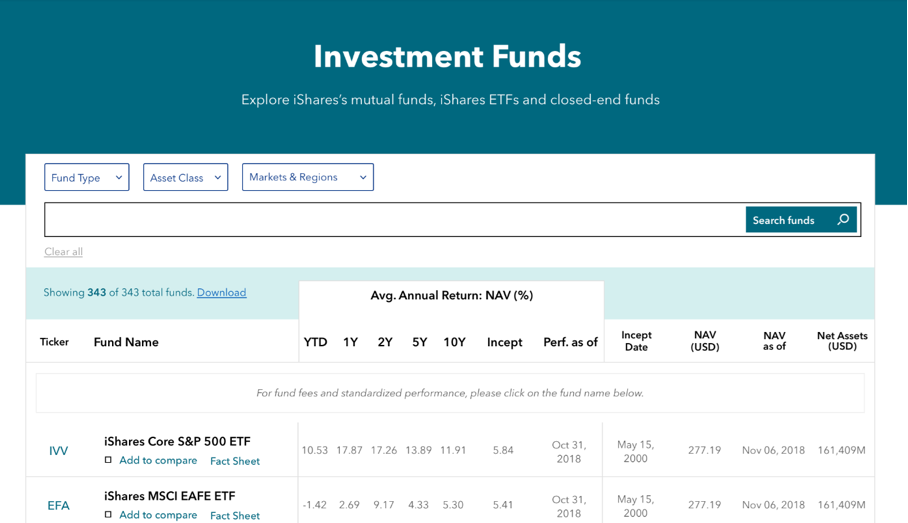The height and width of the screenshot is (523, 908).
Task: Click the Download link
Action: coord(221,293)
